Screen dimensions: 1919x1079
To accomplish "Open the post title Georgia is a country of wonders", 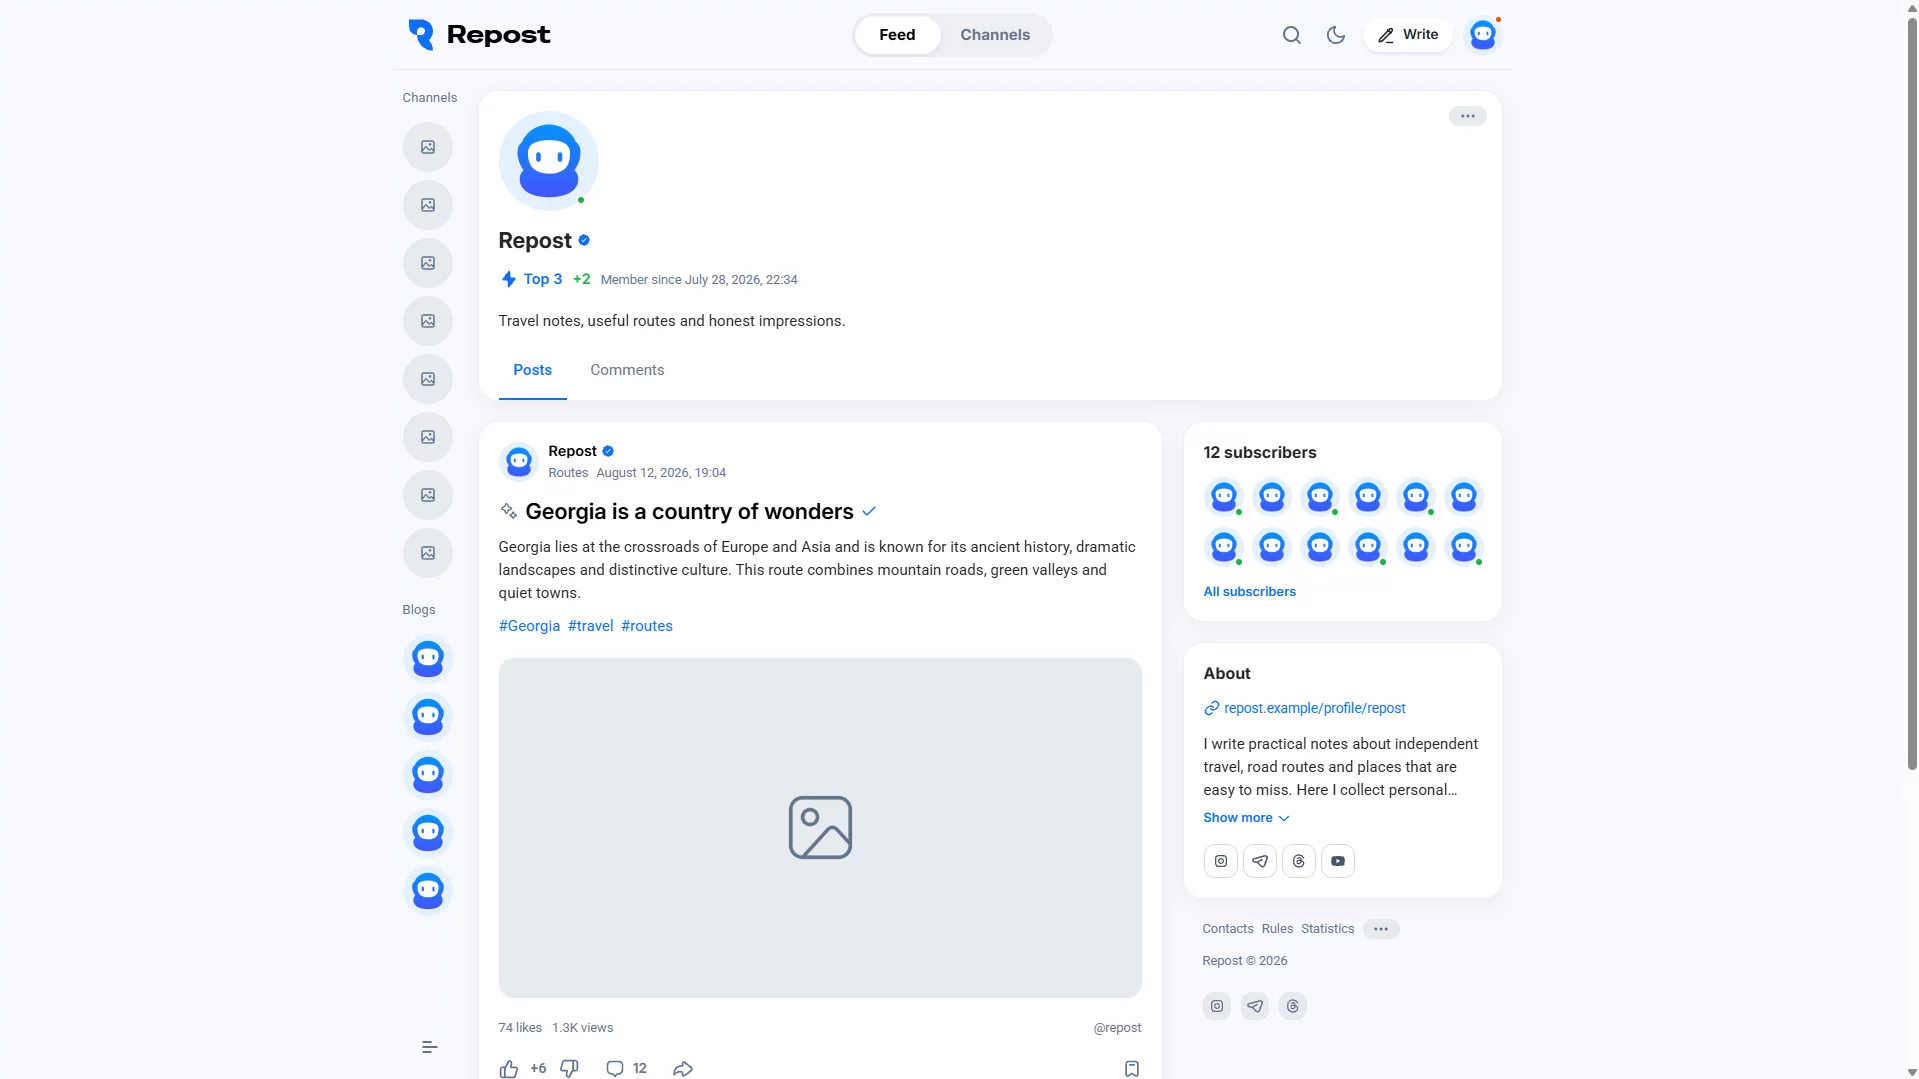I will 689,512.
